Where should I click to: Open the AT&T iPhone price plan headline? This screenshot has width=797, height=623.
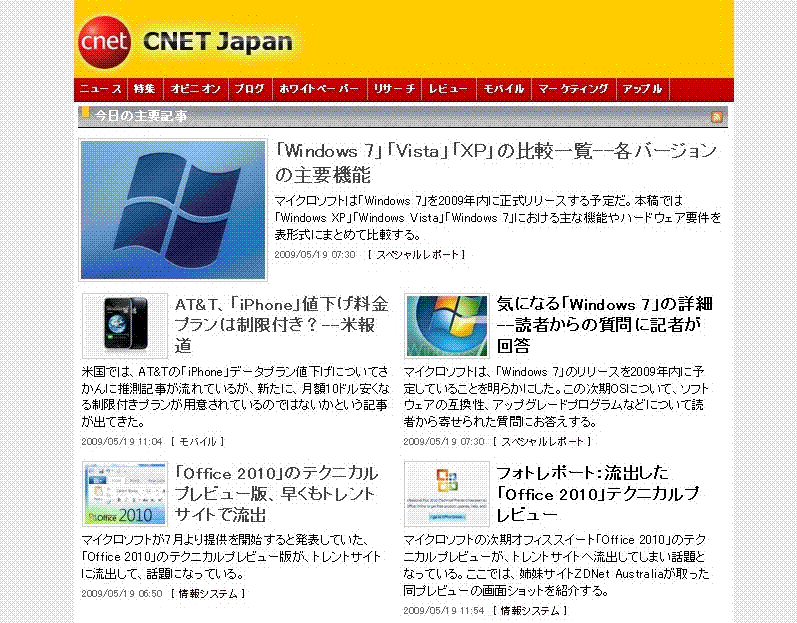pyautogui.click(x=282, y=325)
